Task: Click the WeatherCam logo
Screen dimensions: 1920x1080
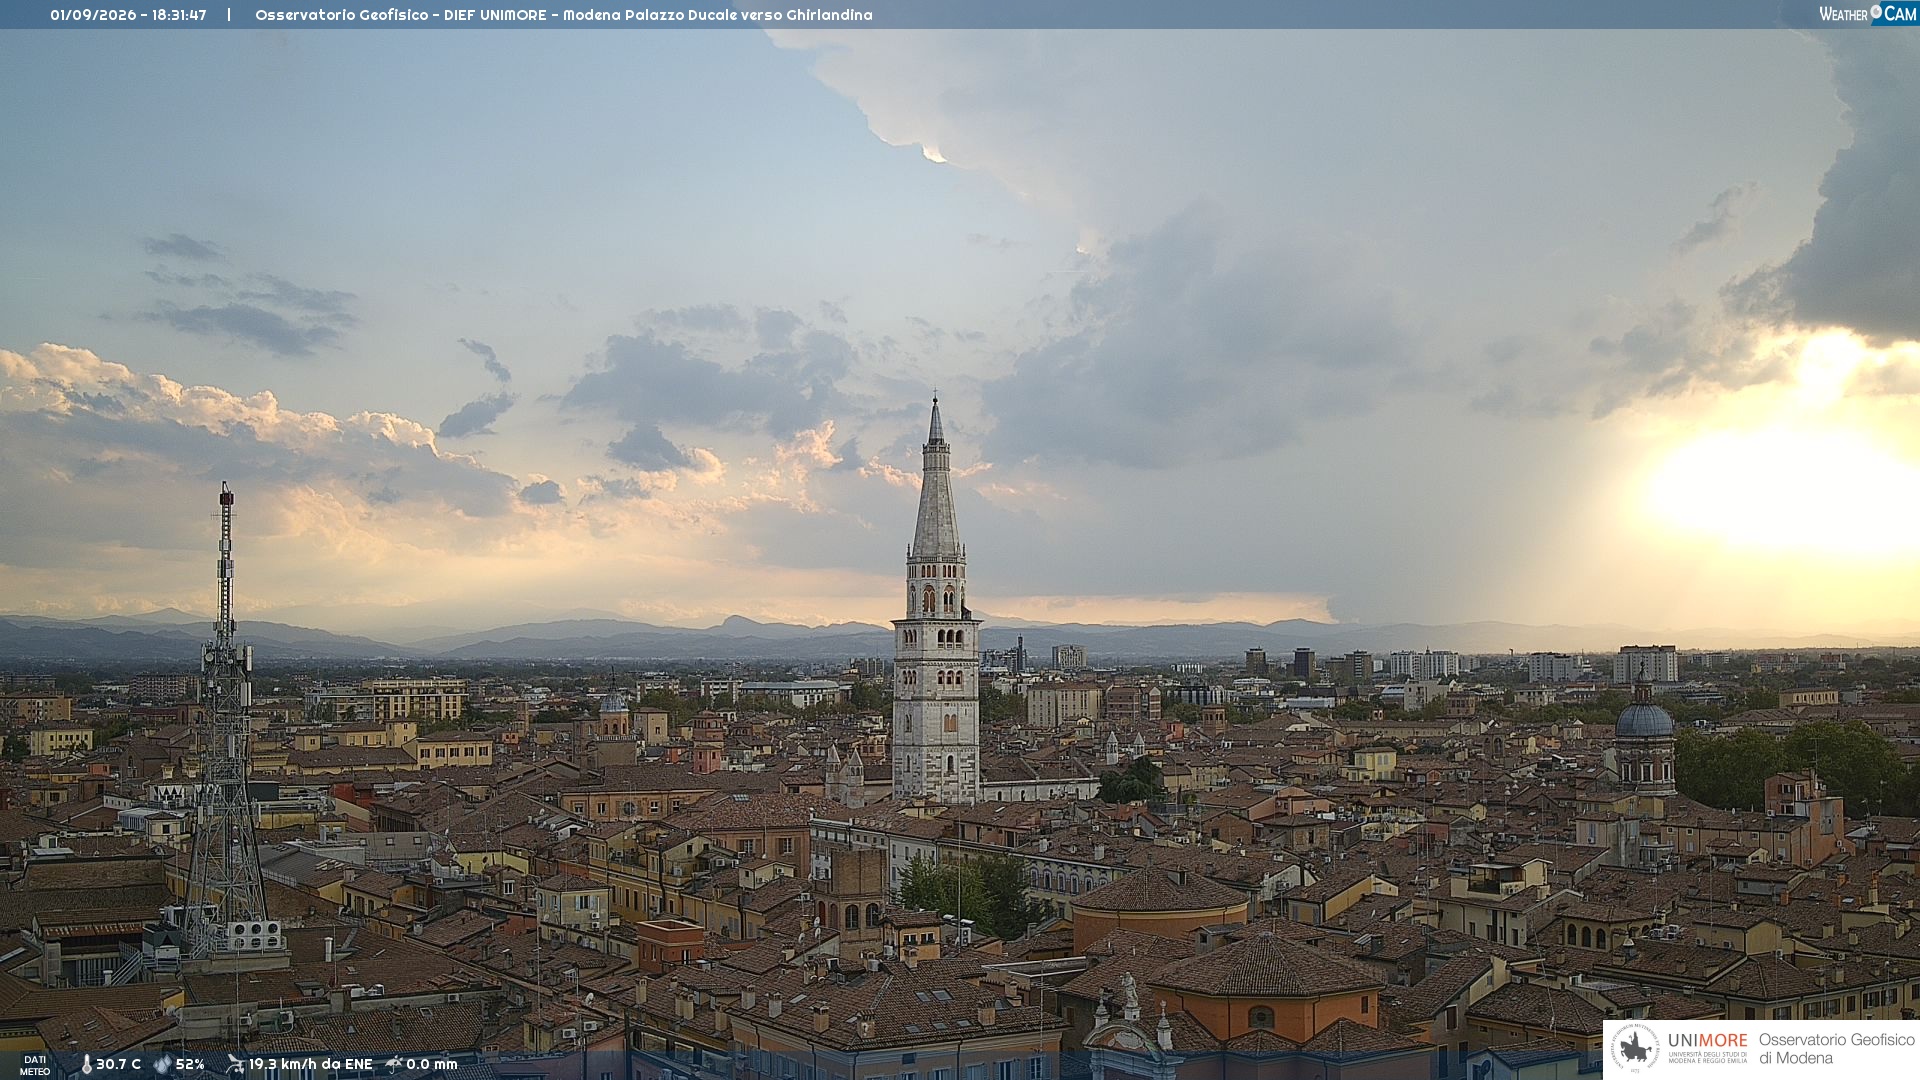Action: 1867,14
